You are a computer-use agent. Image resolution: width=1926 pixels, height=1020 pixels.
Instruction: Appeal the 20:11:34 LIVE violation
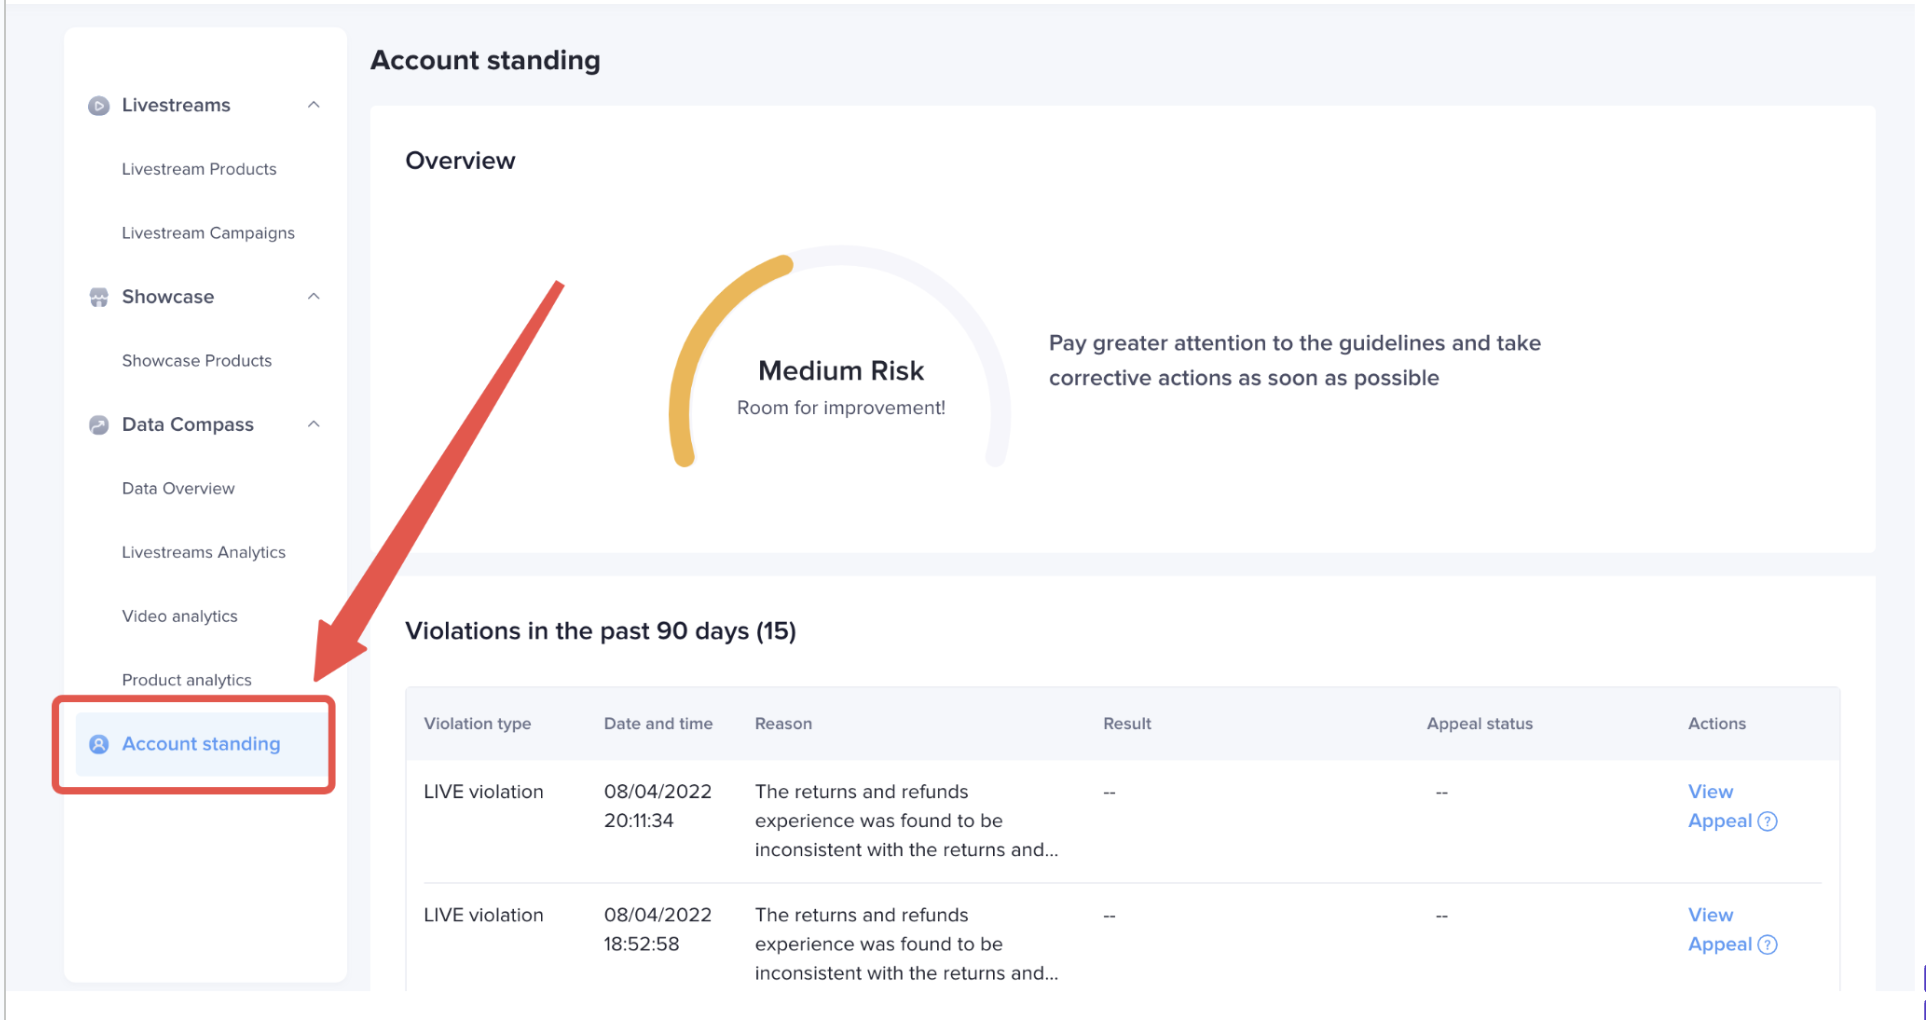(1720, 822)
